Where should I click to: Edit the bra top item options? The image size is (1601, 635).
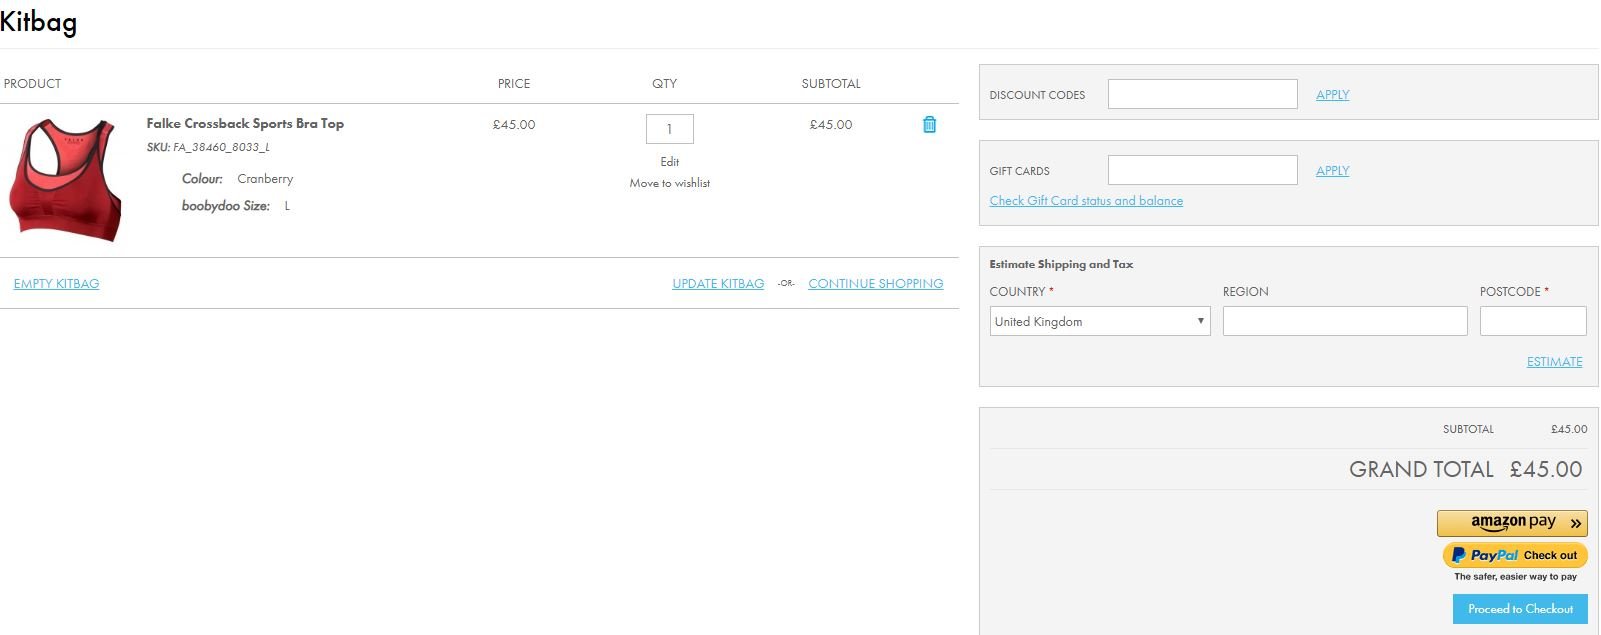(669, 162)
